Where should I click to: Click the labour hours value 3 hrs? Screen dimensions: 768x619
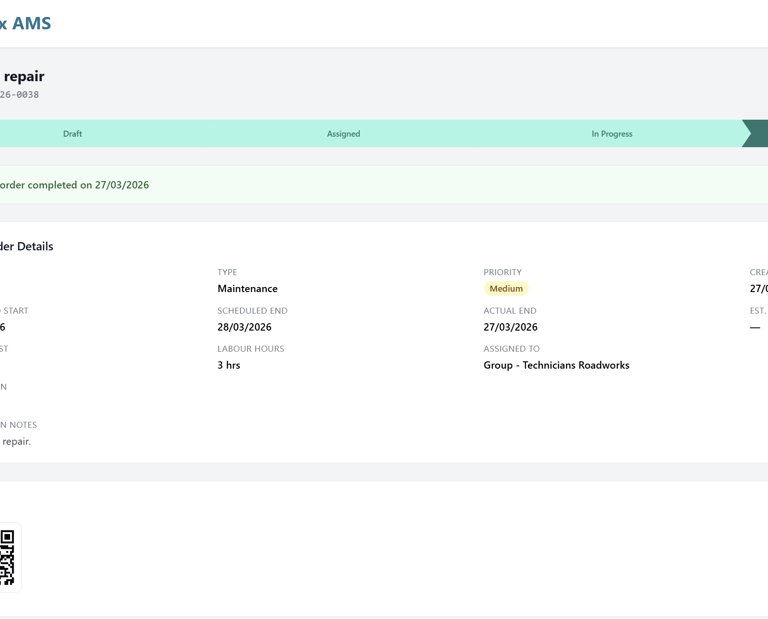point(229,365)
